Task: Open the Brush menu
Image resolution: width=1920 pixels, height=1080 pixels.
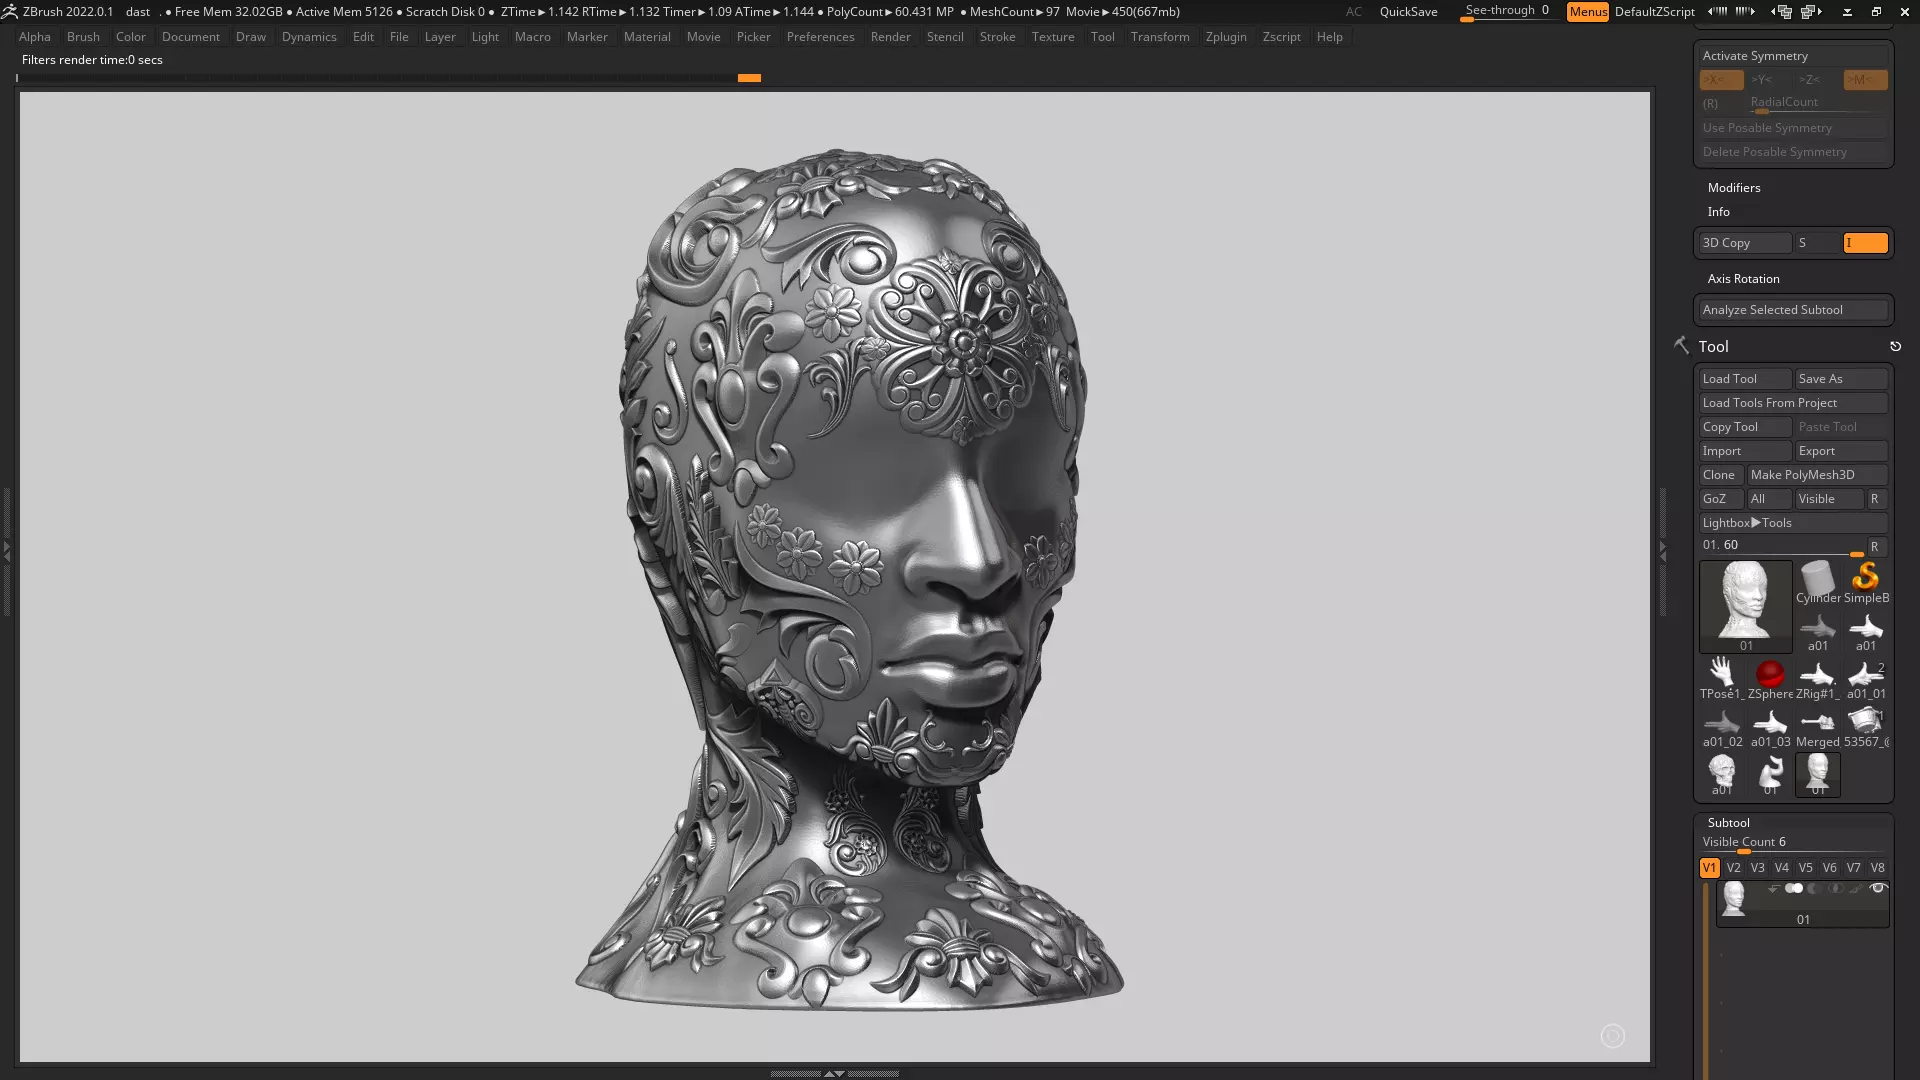Action: click(x=83, y=37)
